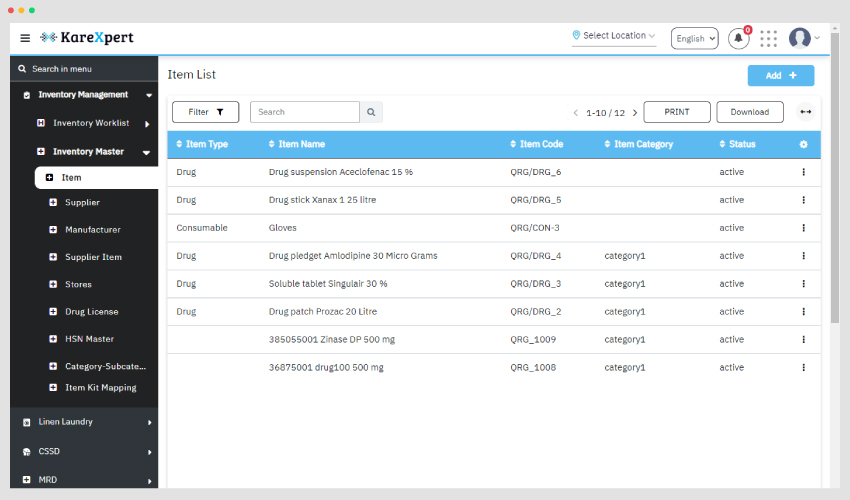This screenshot has width=850, height=500.
Task: Click the search magnifier button
Action: pyautogui.click(x=371, y=112)
